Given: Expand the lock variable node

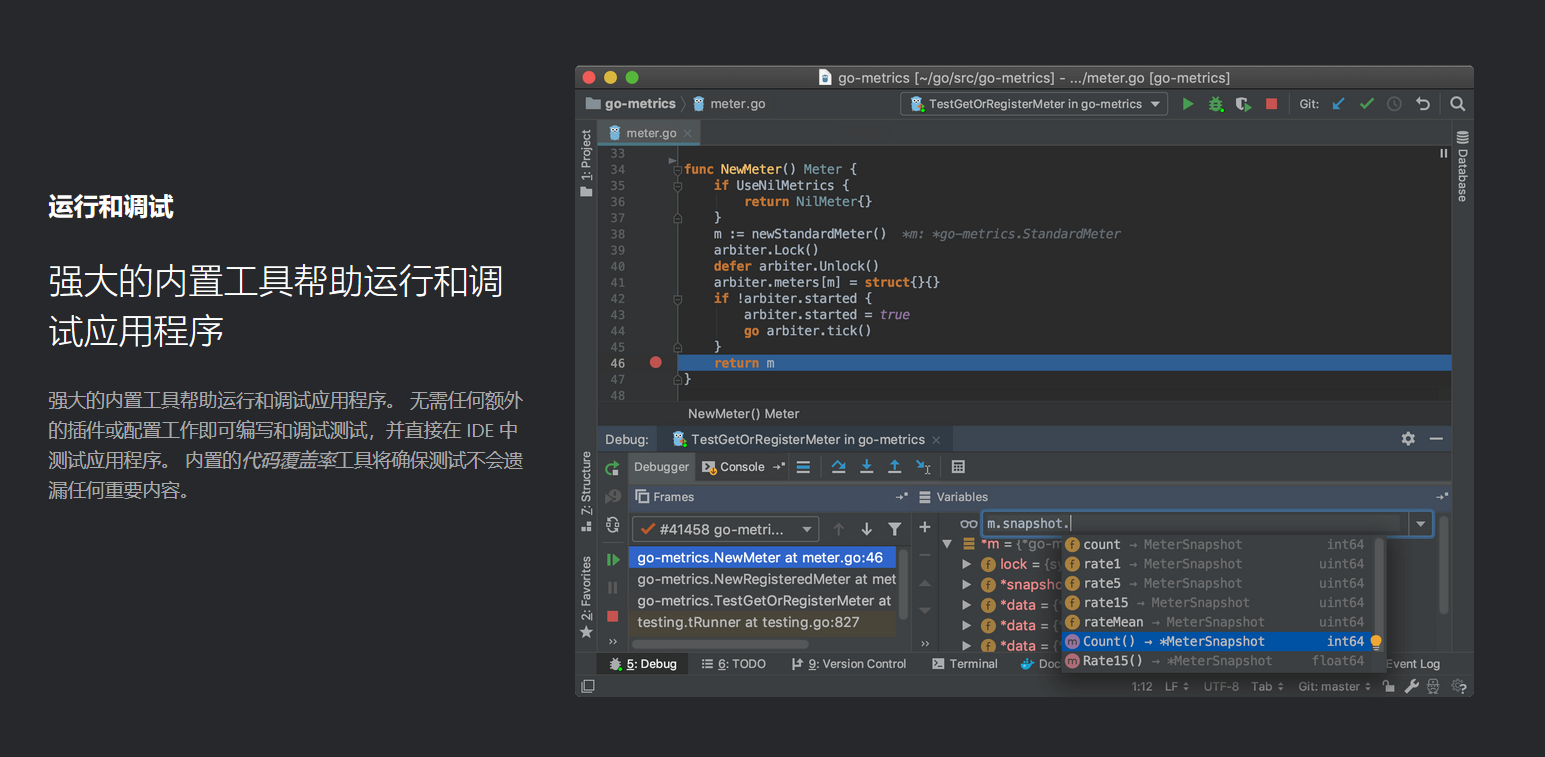Looking at the screenshot, I should pos(967,564).
